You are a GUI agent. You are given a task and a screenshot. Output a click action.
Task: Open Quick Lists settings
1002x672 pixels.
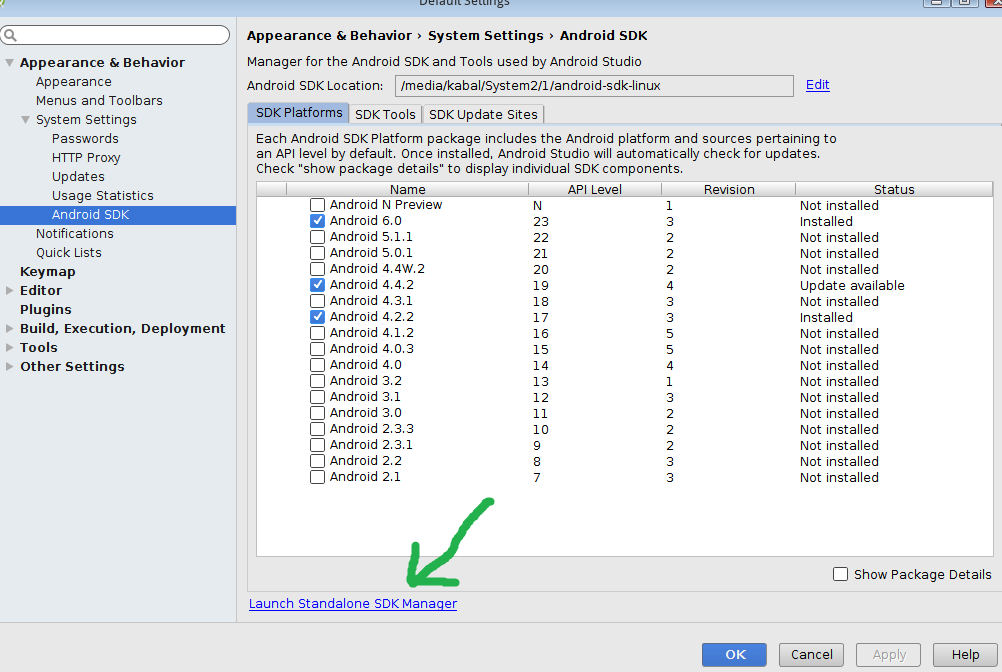pyautogui.click(x=68, y=253)
